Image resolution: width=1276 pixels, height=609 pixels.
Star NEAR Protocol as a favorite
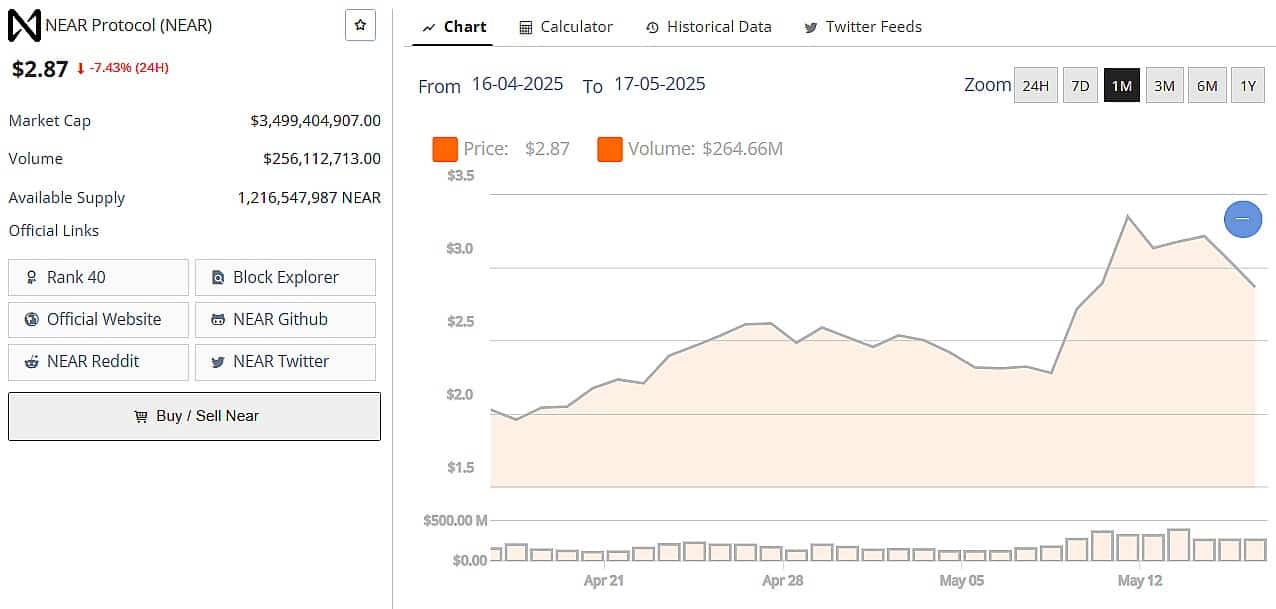[360, 25]
